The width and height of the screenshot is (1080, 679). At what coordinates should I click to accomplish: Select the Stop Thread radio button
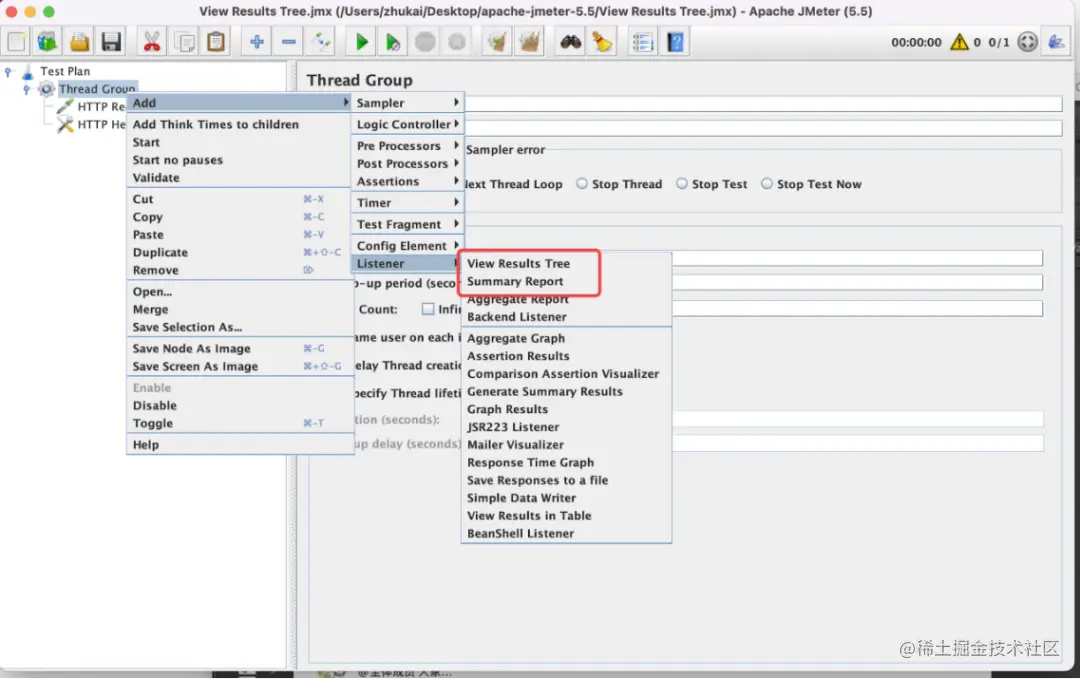pyautogui.click(x=582, y=183)
